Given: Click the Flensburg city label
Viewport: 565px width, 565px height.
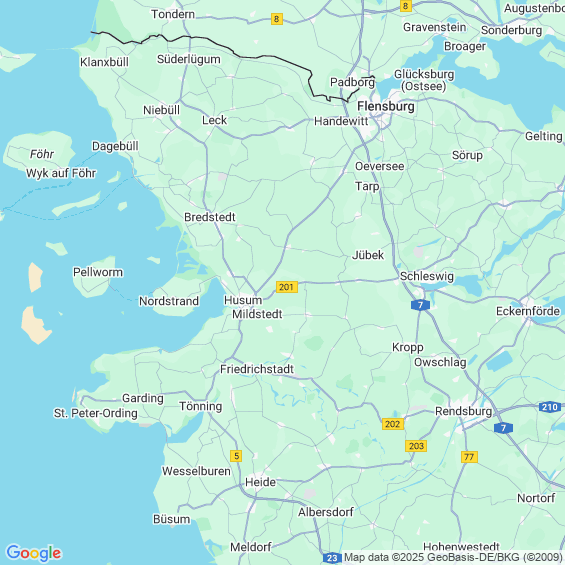Looking at the screenshot, I should (x=386, y=106).
